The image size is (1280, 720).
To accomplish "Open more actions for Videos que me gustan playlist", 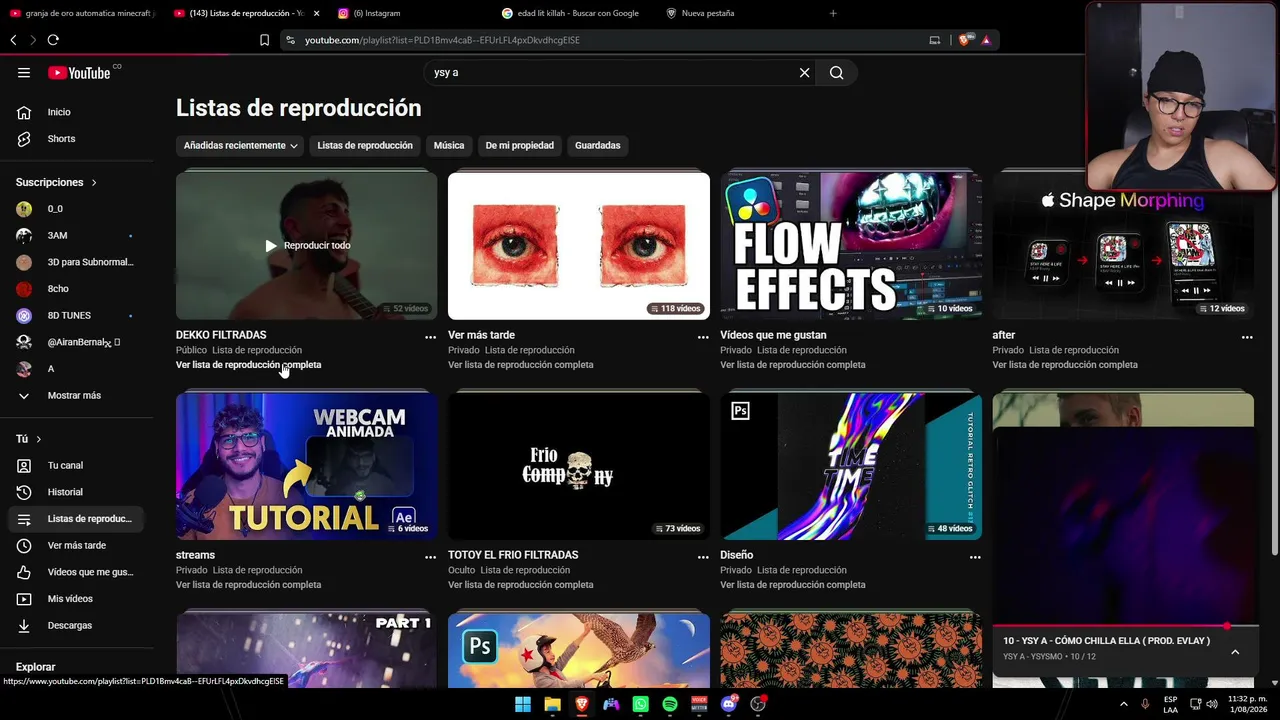I will 975,337.
